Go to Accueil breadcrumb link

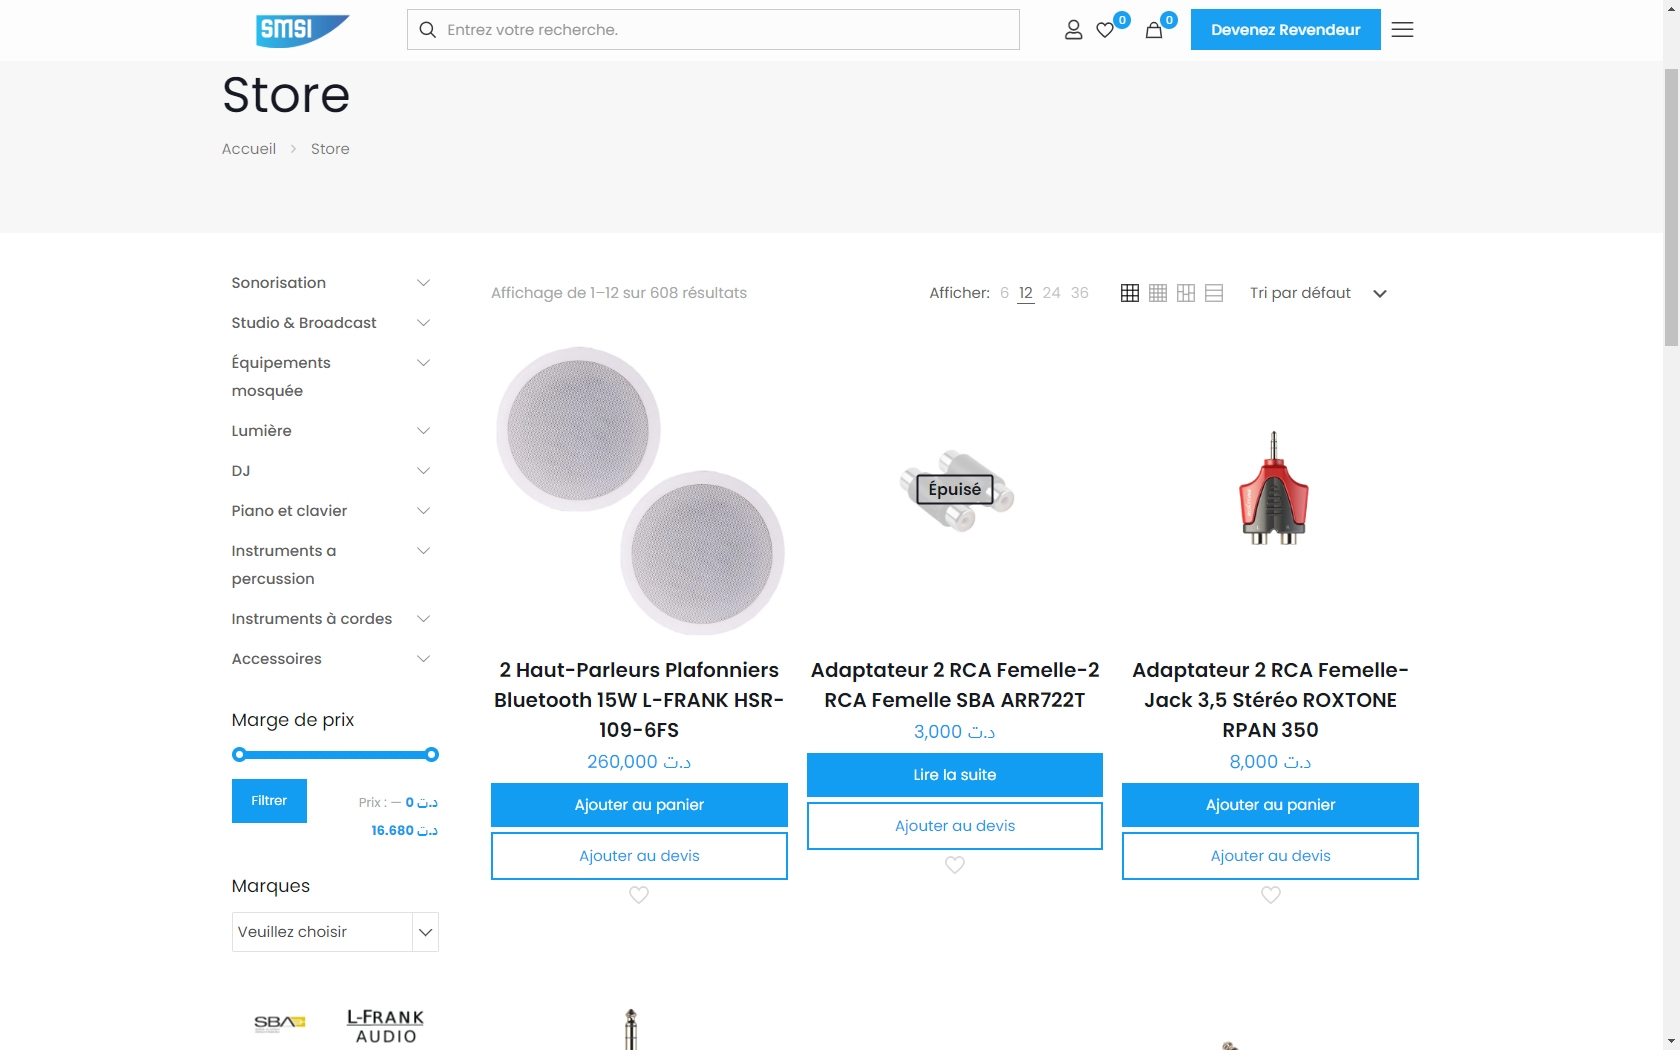249,149
